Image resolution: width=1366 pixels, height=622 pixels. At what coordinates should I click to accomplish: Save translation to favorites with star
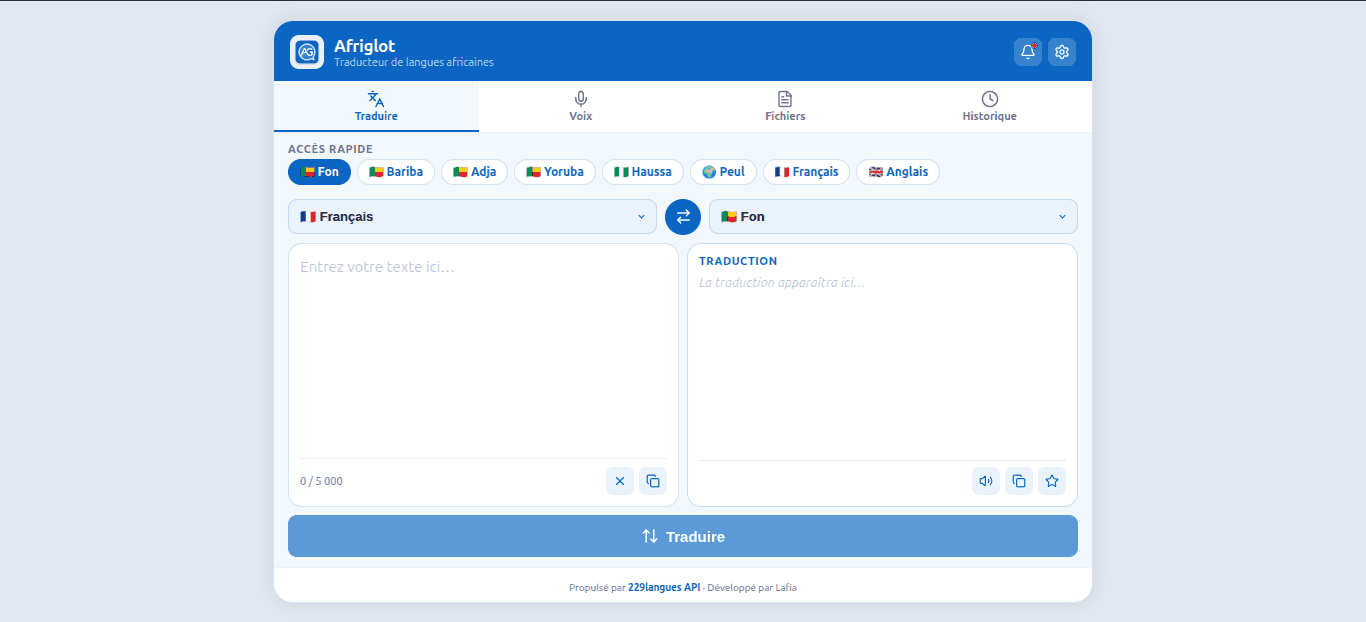(x=1052, y=481)
